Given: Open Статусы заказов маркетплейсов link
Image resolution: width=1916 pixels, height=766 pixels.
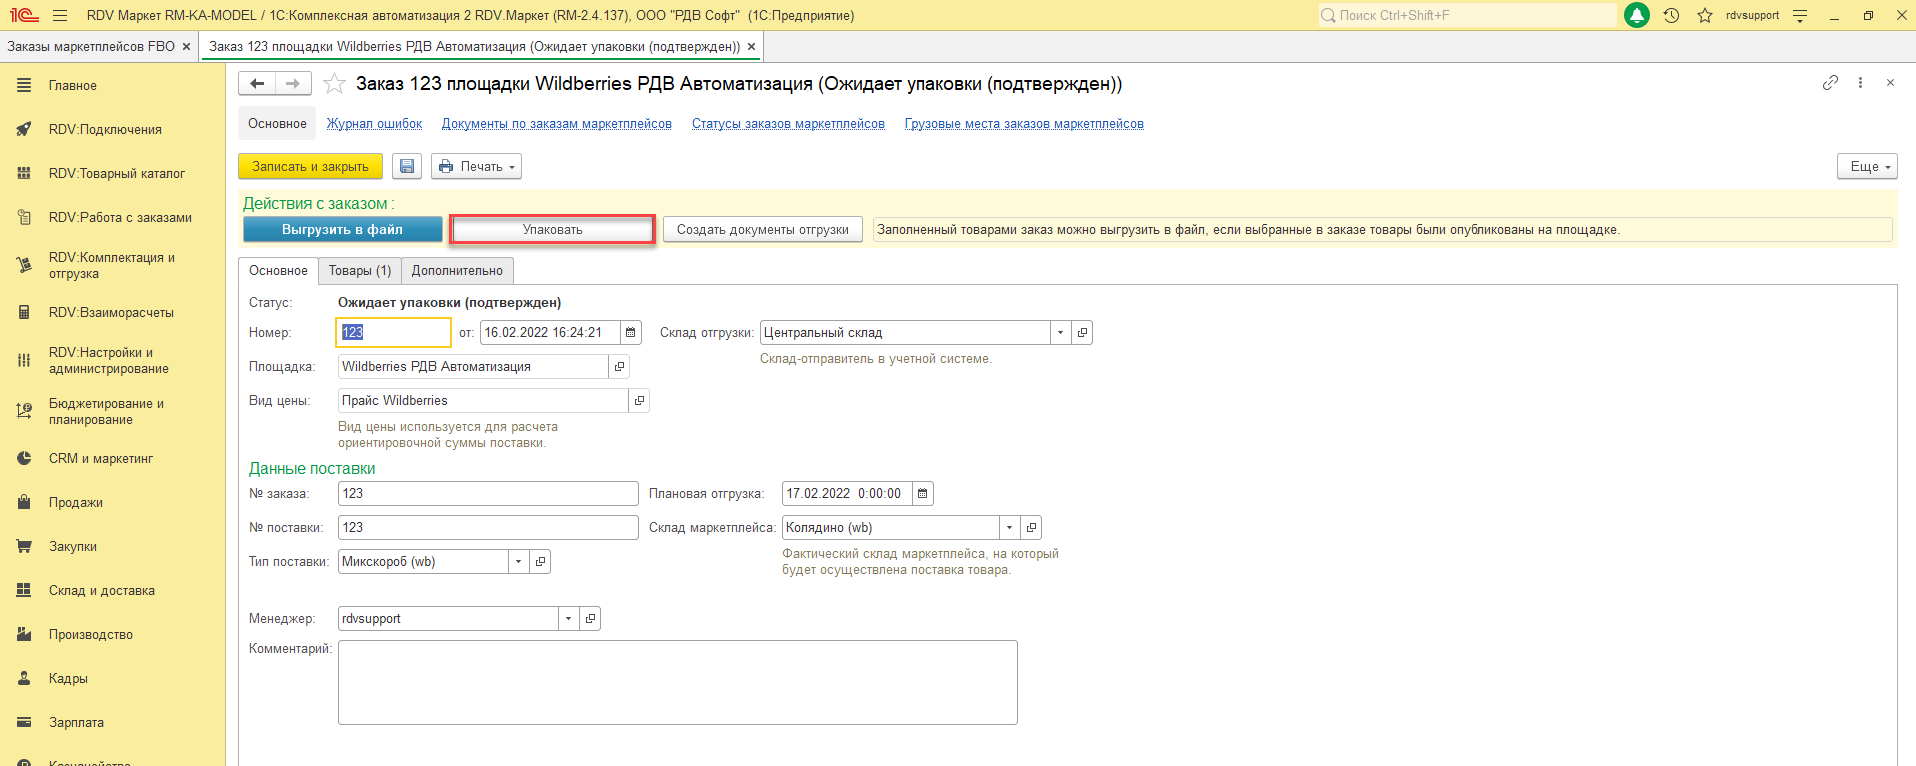Looking at the screenshot, I should click(788, 124).
